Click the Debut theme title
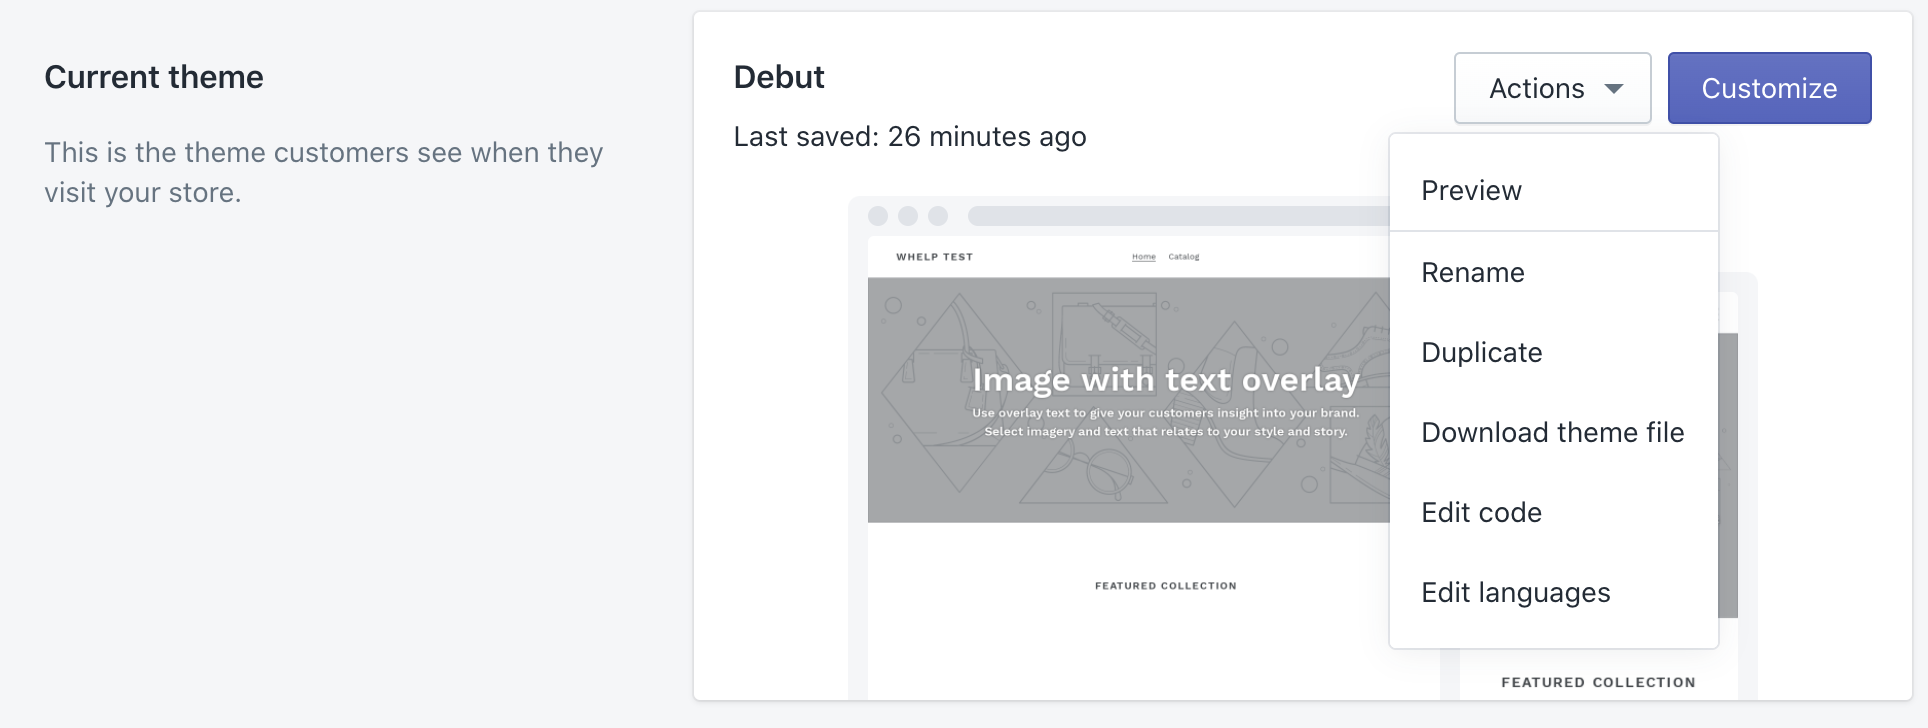Image resolution: width=1928 pixels, height=728 pixels. (x=779, y=77)
